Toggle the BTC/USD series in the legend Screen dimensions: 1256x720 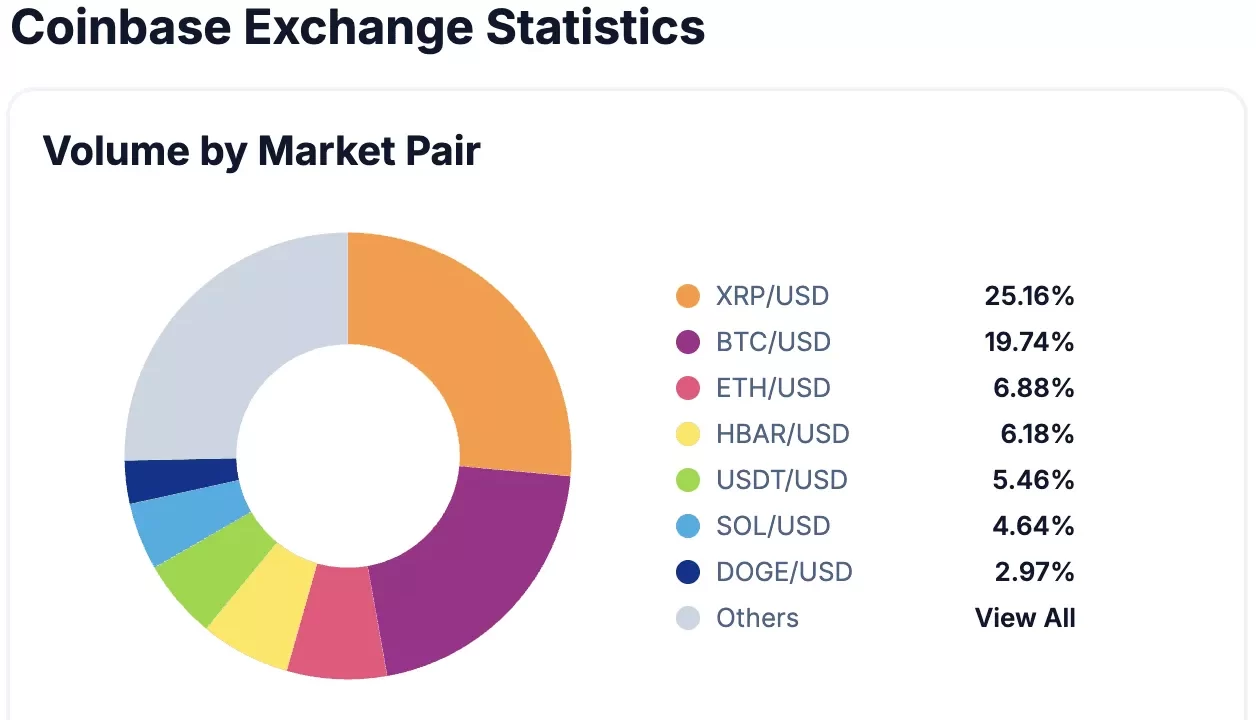[774, 342]
